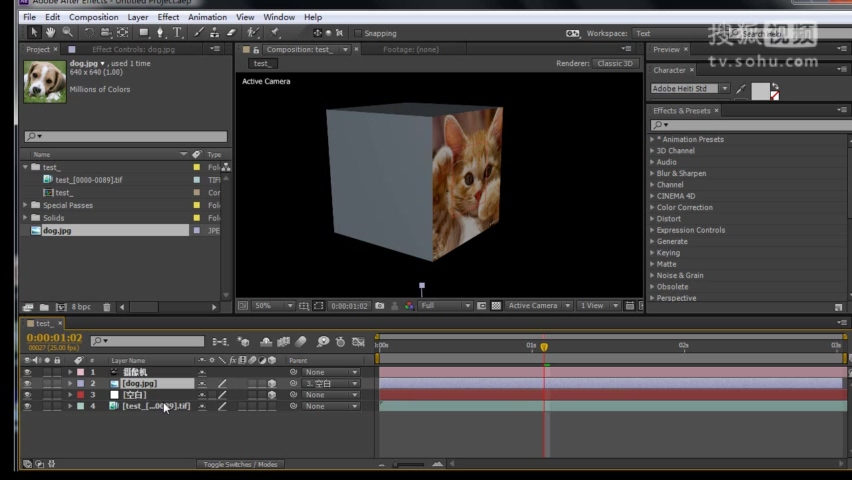This screenshot has width=852, height=480.
Task: Expand the Special Passes folder
Action: click(x=25, y=205)
